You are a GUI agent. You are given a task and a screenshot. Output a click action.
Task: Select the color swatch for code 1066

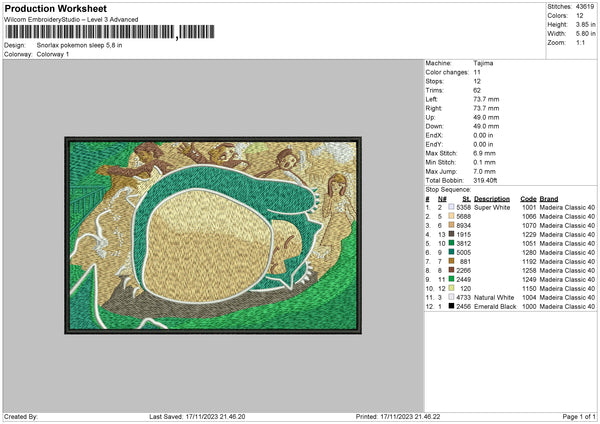[451, 216]
